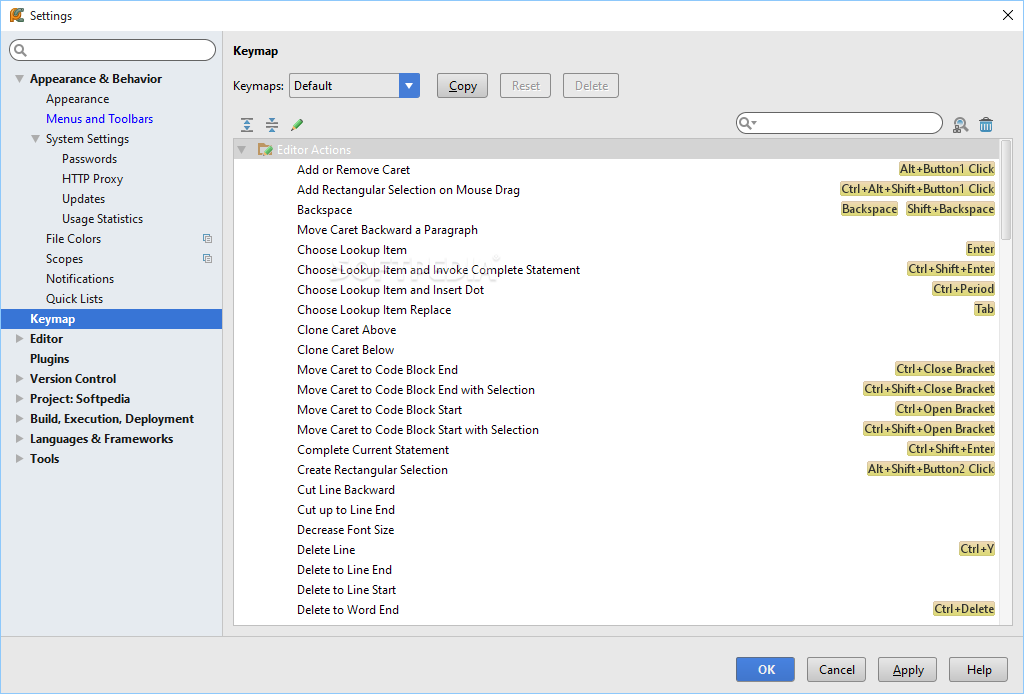Open the Plugins settings page

(x=50, y=359)
